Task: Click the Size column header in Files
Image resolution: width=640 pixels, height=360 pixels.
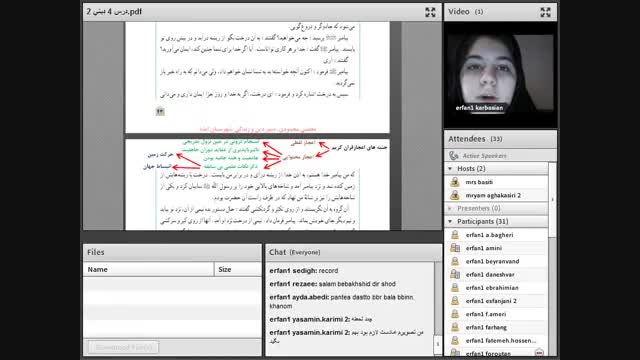Action: click(238, 269)
